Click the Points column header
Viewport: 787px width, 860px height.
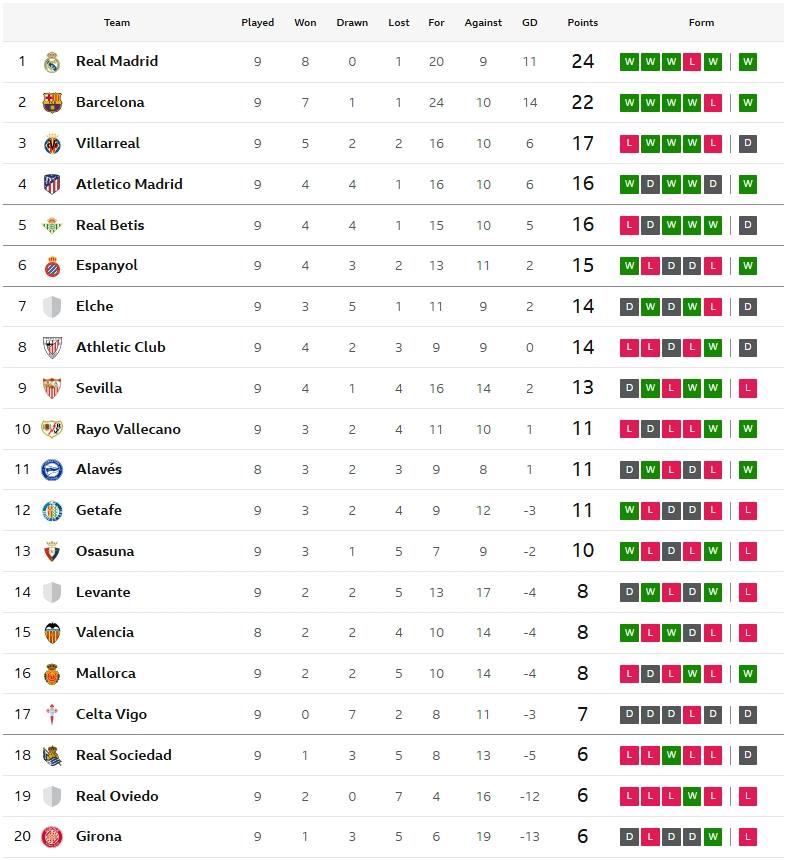tap(582, 23)
